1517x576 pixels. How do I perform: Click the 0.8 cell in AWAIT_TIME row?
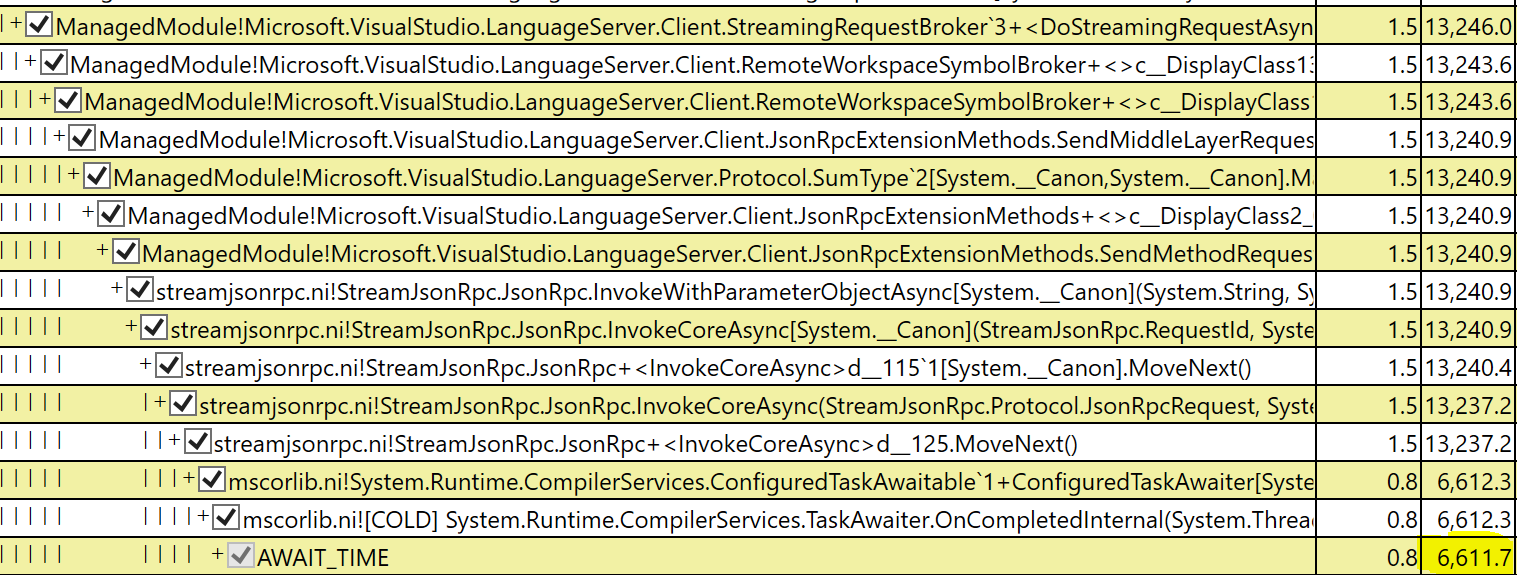point(1368,558)
